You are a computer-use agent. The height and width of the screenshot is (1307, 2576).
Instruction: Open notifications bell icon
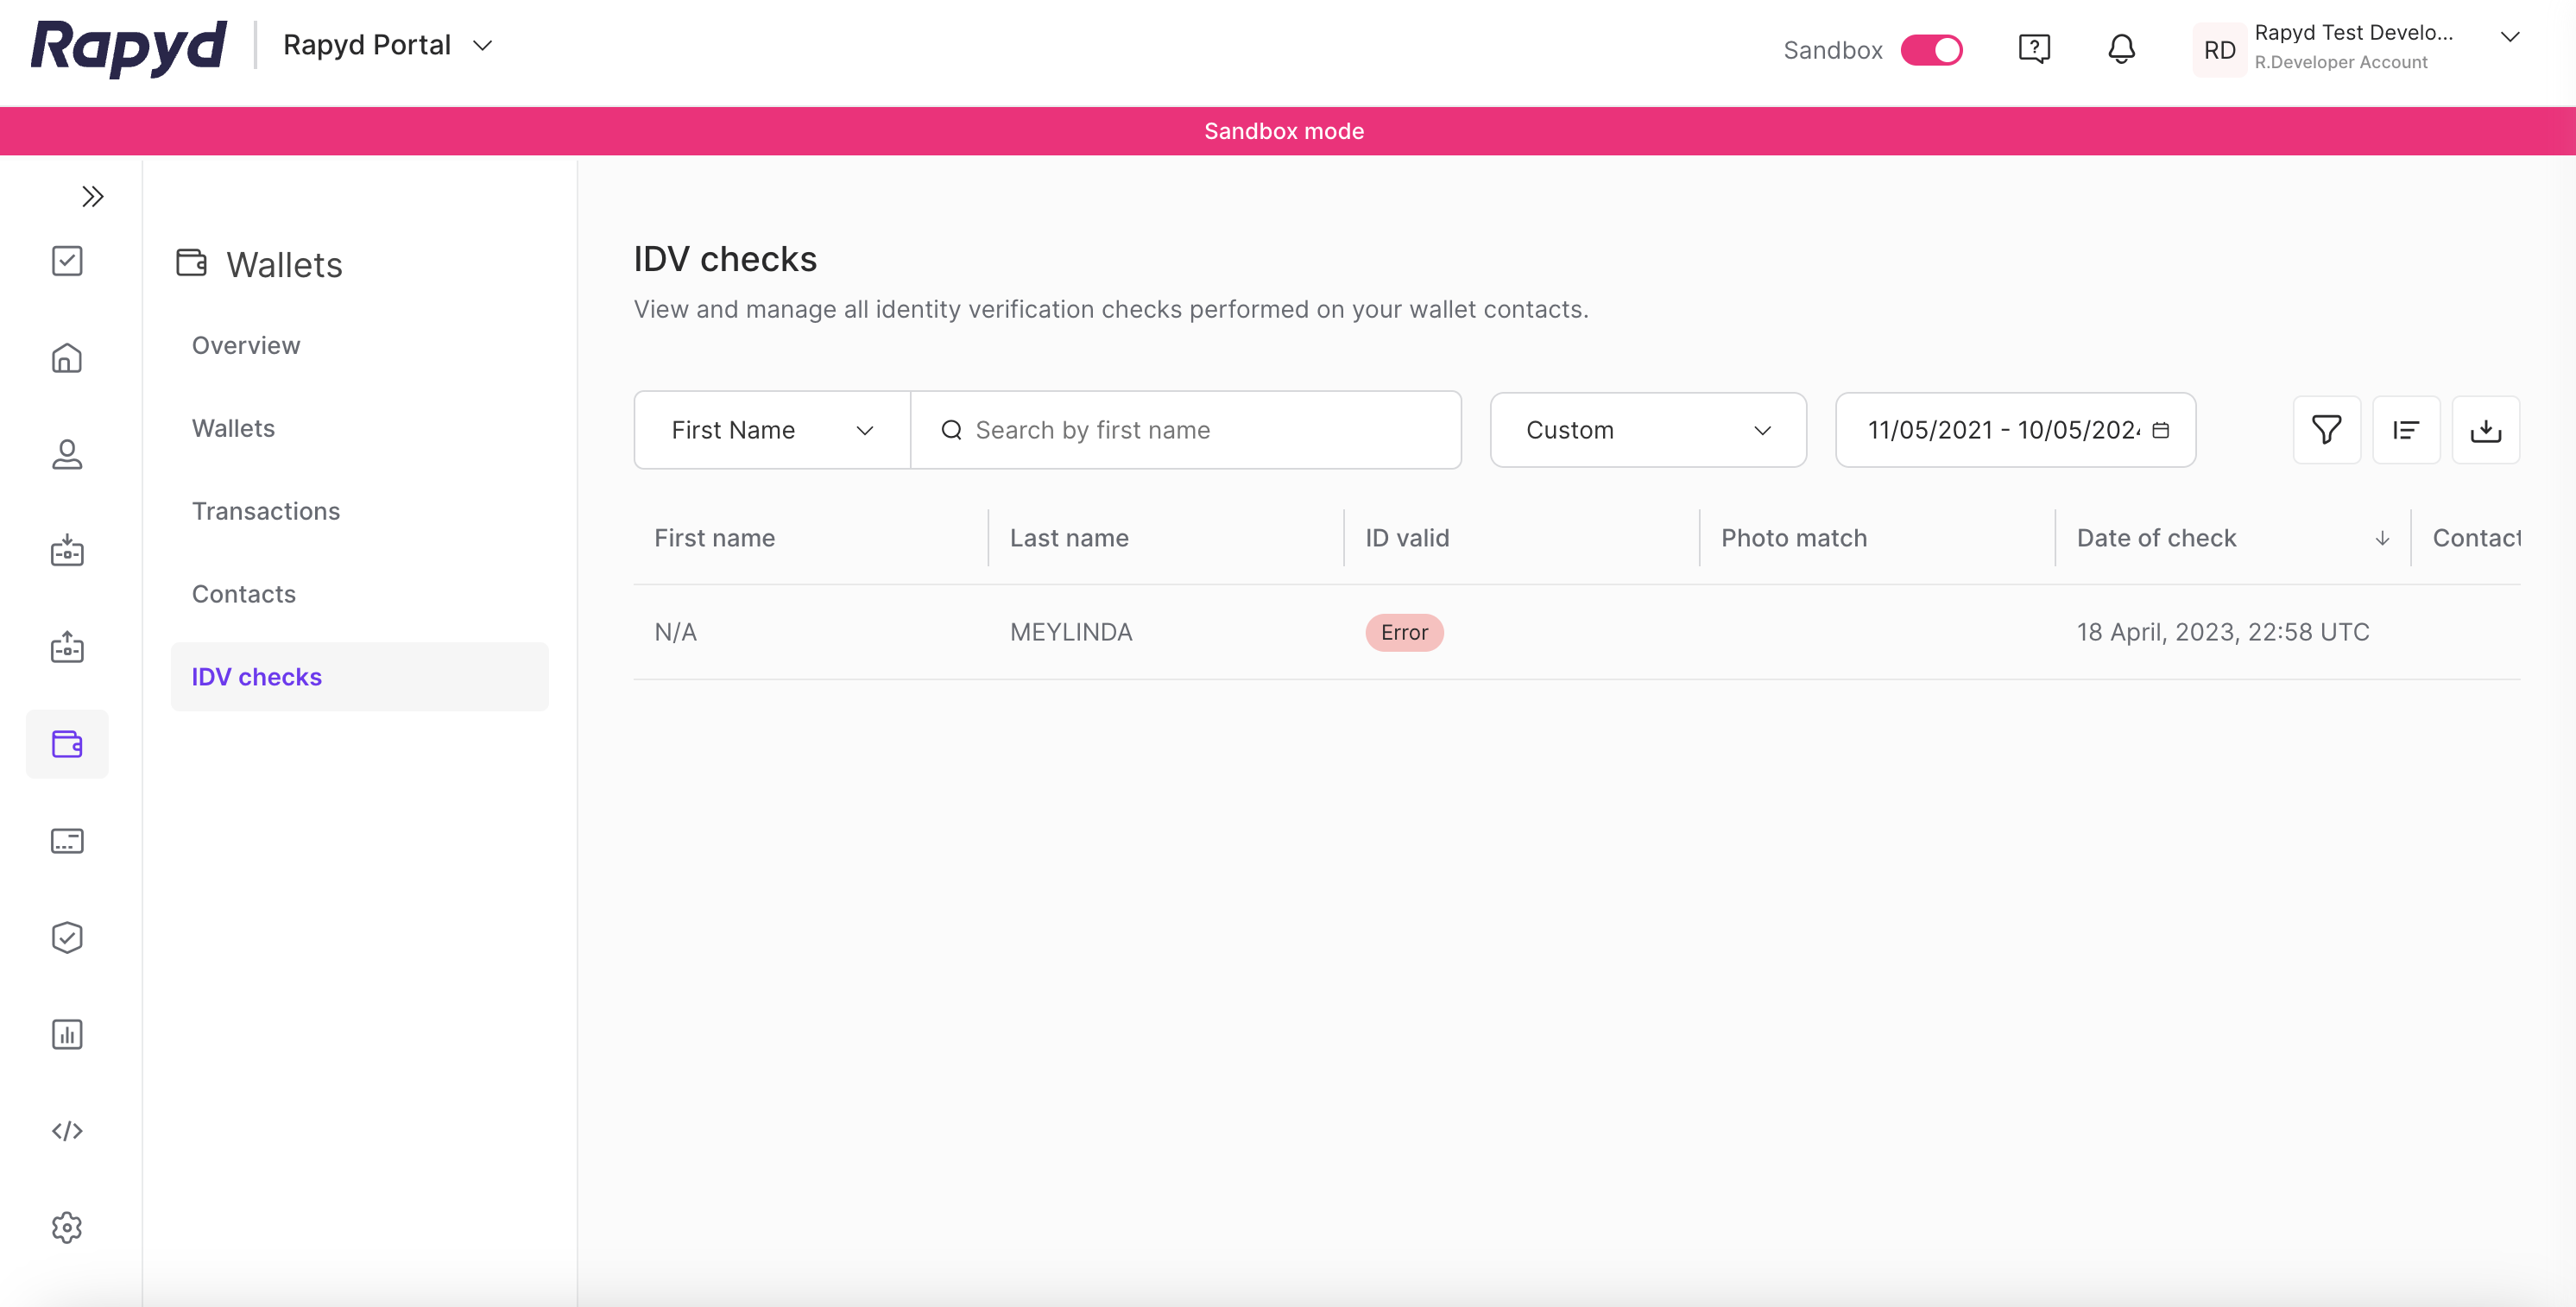pos(2121,49)
